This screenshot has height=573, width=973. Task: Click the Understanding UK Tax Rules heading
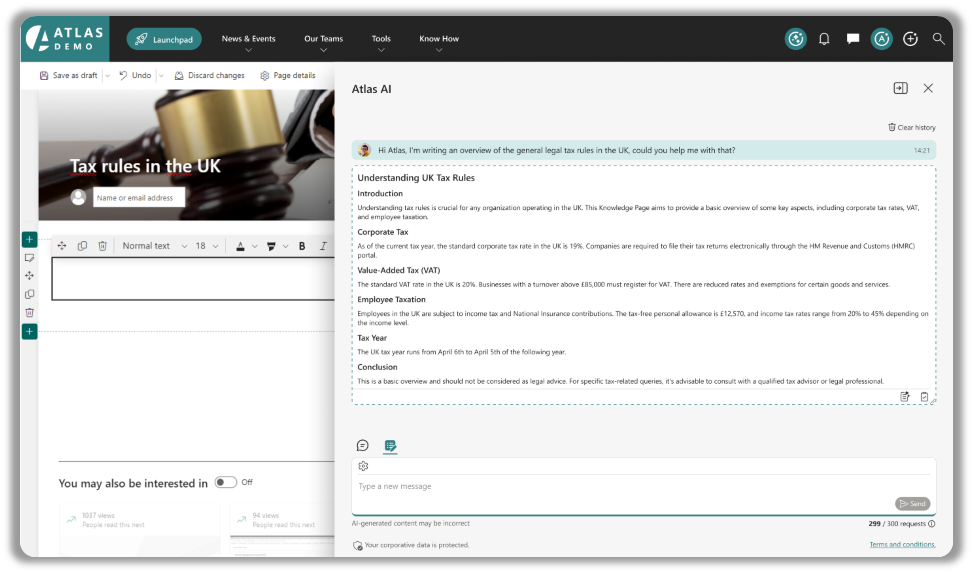pyautogui.click(x=416, y=178)
